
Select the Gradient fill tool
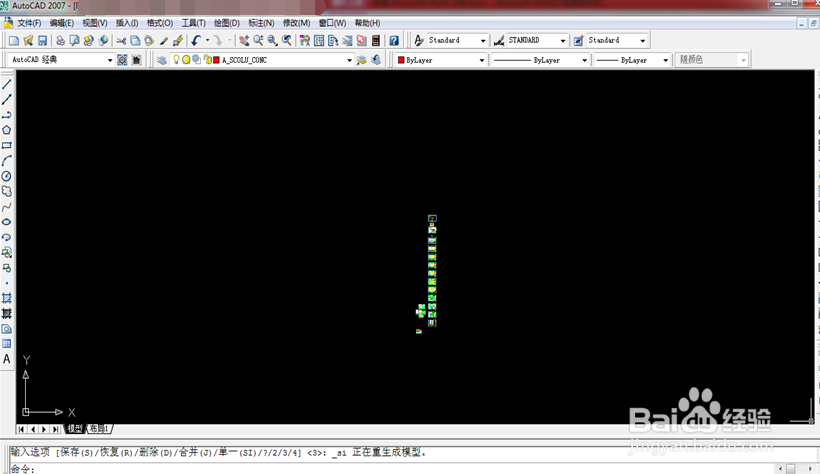(7, 313)
